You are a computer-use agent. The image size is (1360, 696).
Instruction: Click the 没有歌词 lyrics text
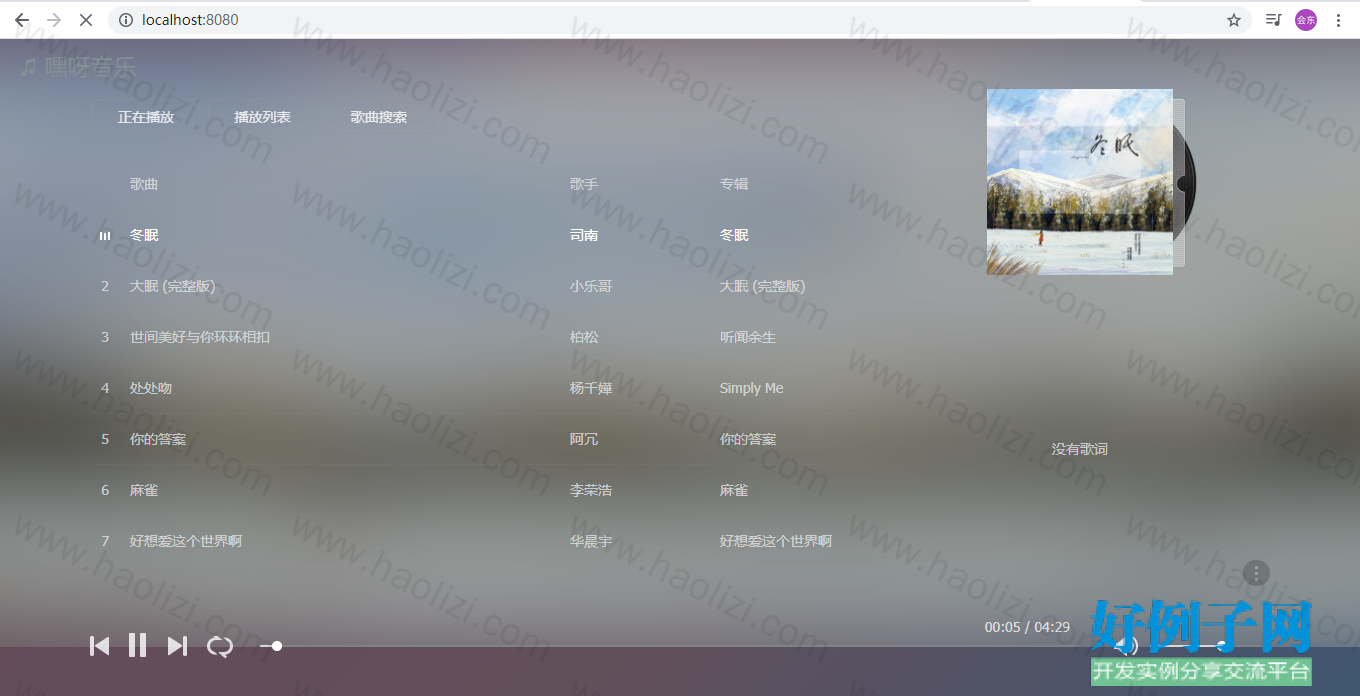1080,449
